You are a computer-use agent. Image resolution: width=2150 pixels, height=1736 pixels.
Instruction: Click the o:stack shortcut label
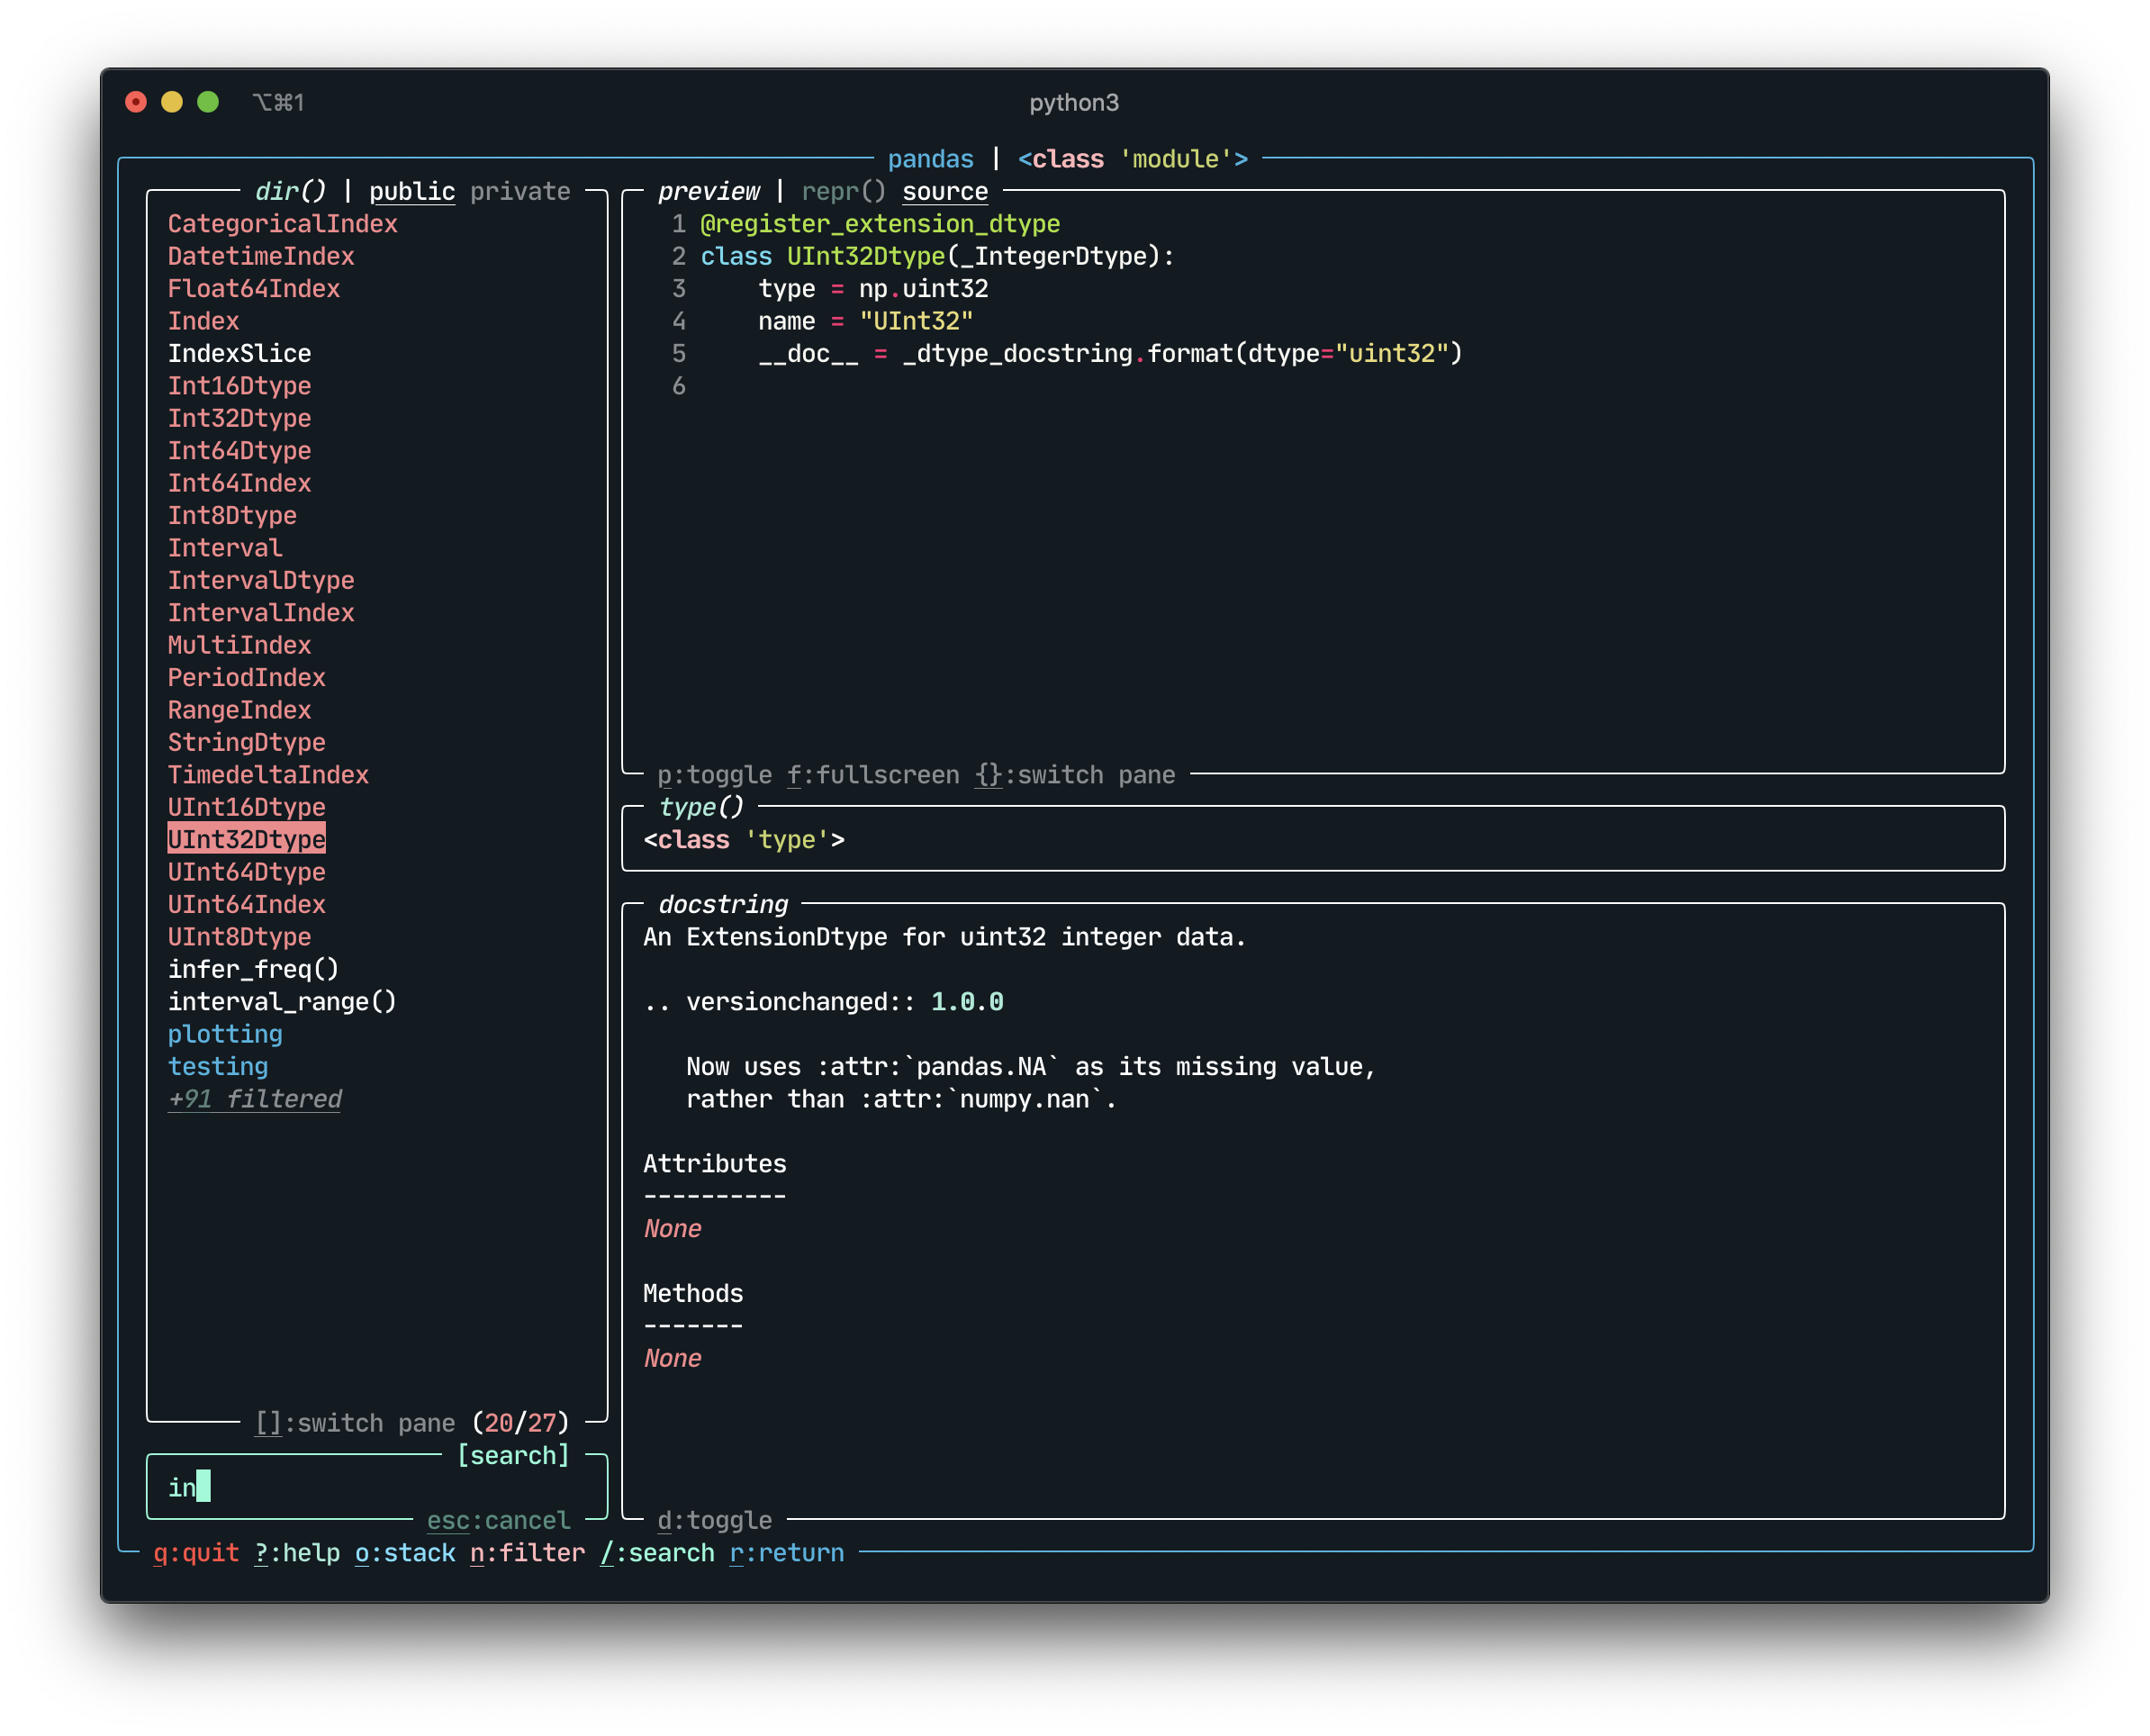405,1553
